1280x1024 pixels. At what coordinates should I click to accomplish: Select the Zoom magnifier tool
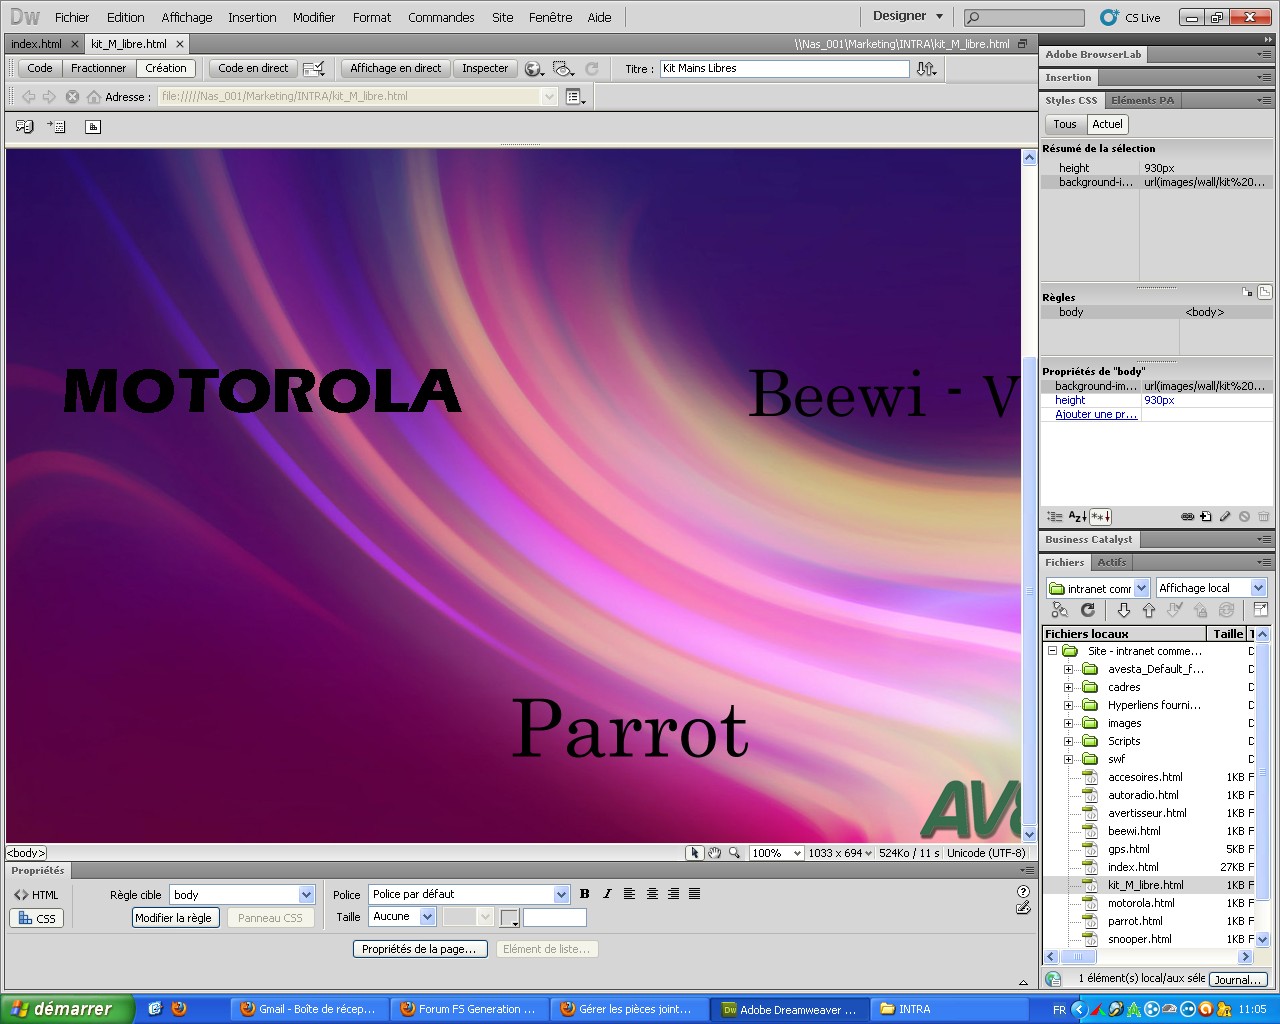point(735,853)
